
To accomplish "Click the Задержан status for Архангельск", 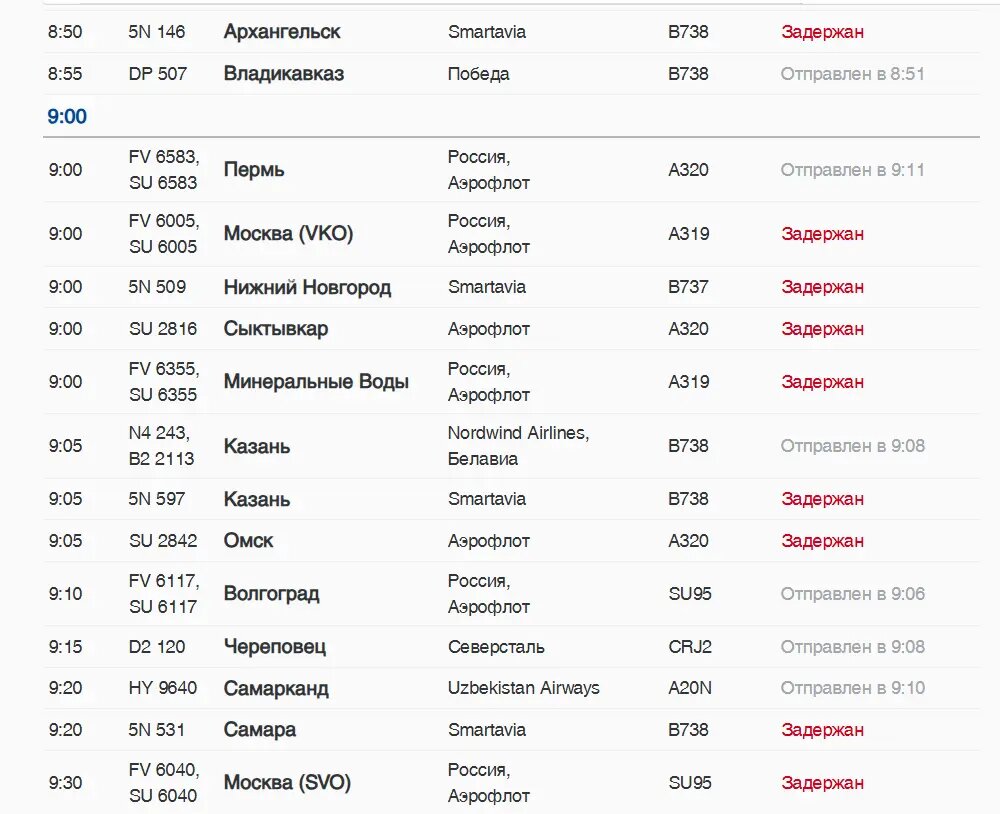I will click(x=822, y=32).
